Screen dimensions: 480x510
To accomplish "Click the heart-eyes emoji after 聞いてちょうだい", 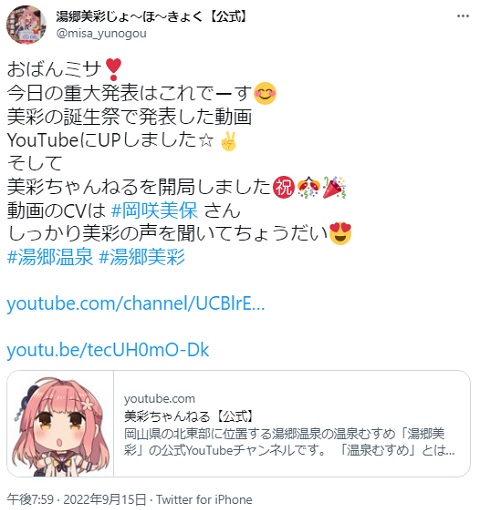I will tap(340, 234).
